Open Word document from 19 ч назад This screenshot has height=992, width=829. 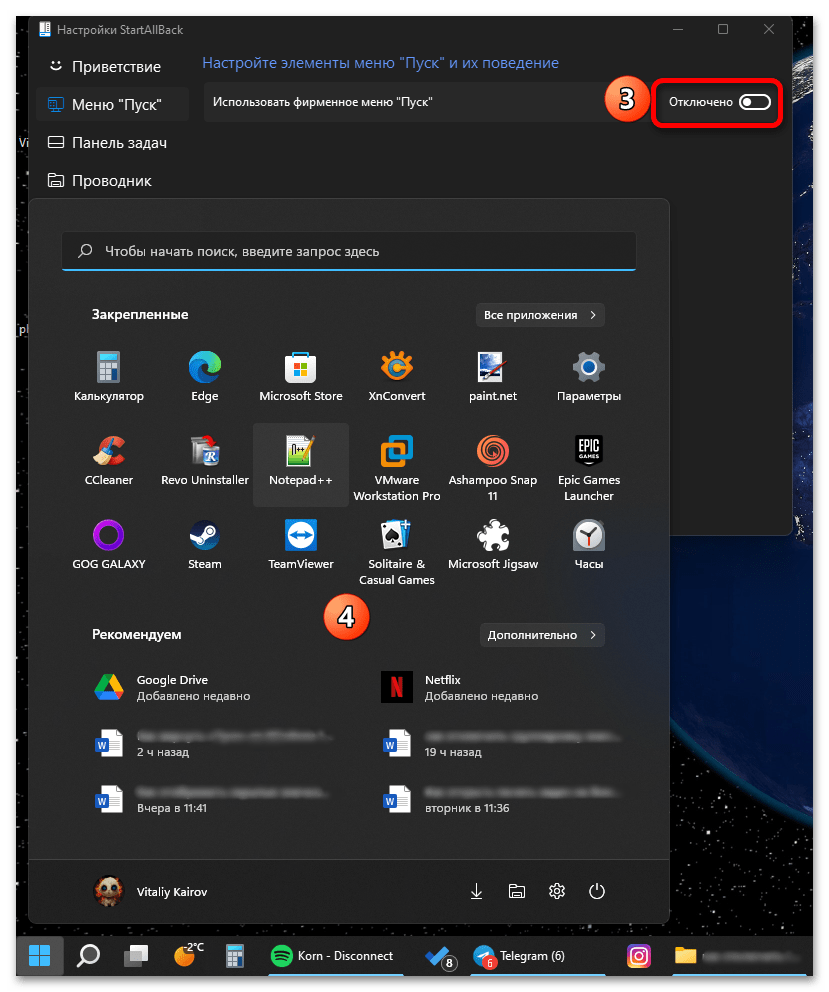500,743
